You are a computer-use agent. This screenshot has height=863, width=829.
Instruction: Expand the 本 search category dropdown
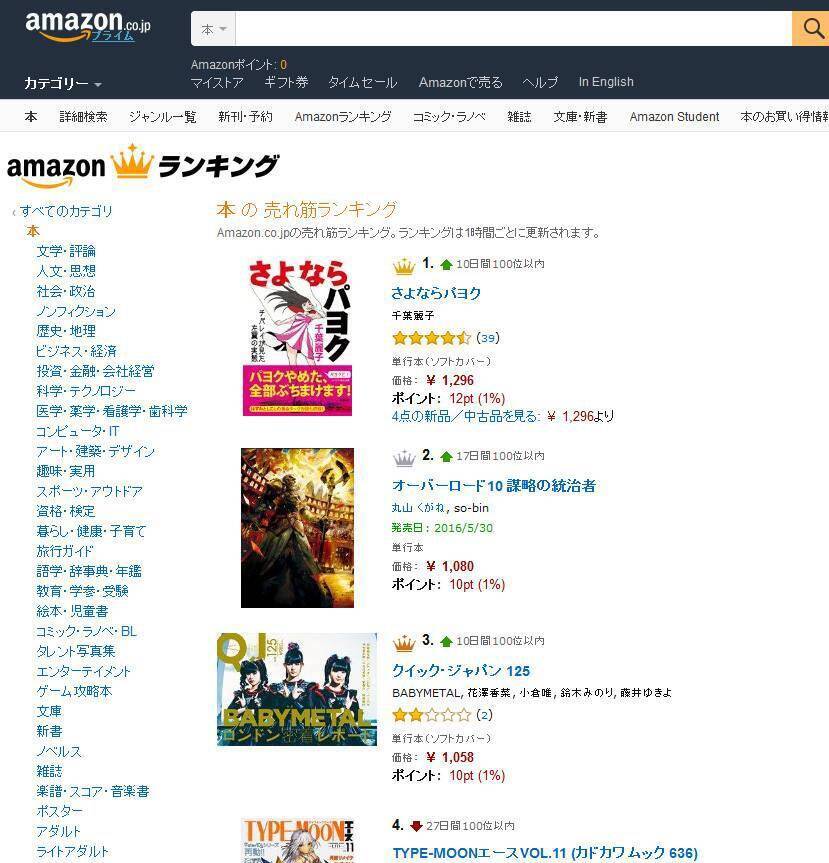(x=214, y=29)
